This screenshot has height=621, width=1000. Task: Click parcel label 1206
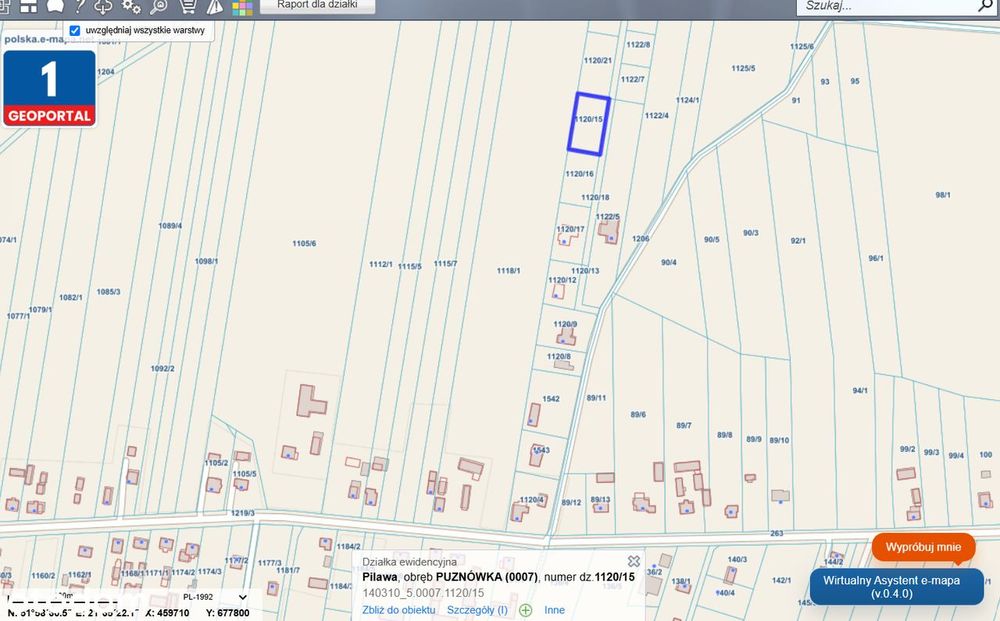pos(641,239)
